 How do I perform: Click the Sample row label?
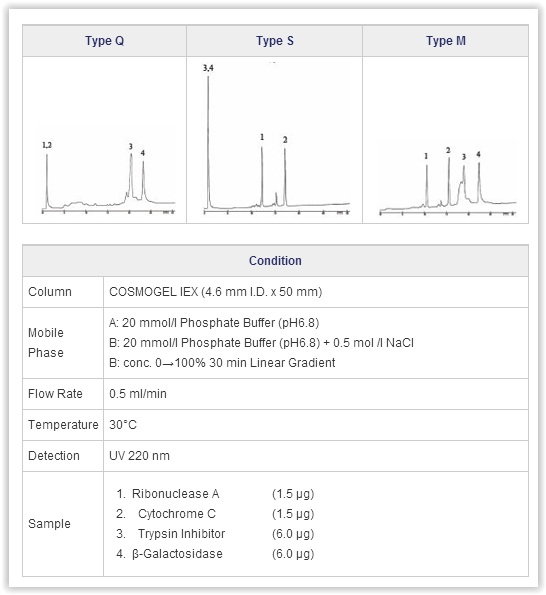tap(49, 524)
